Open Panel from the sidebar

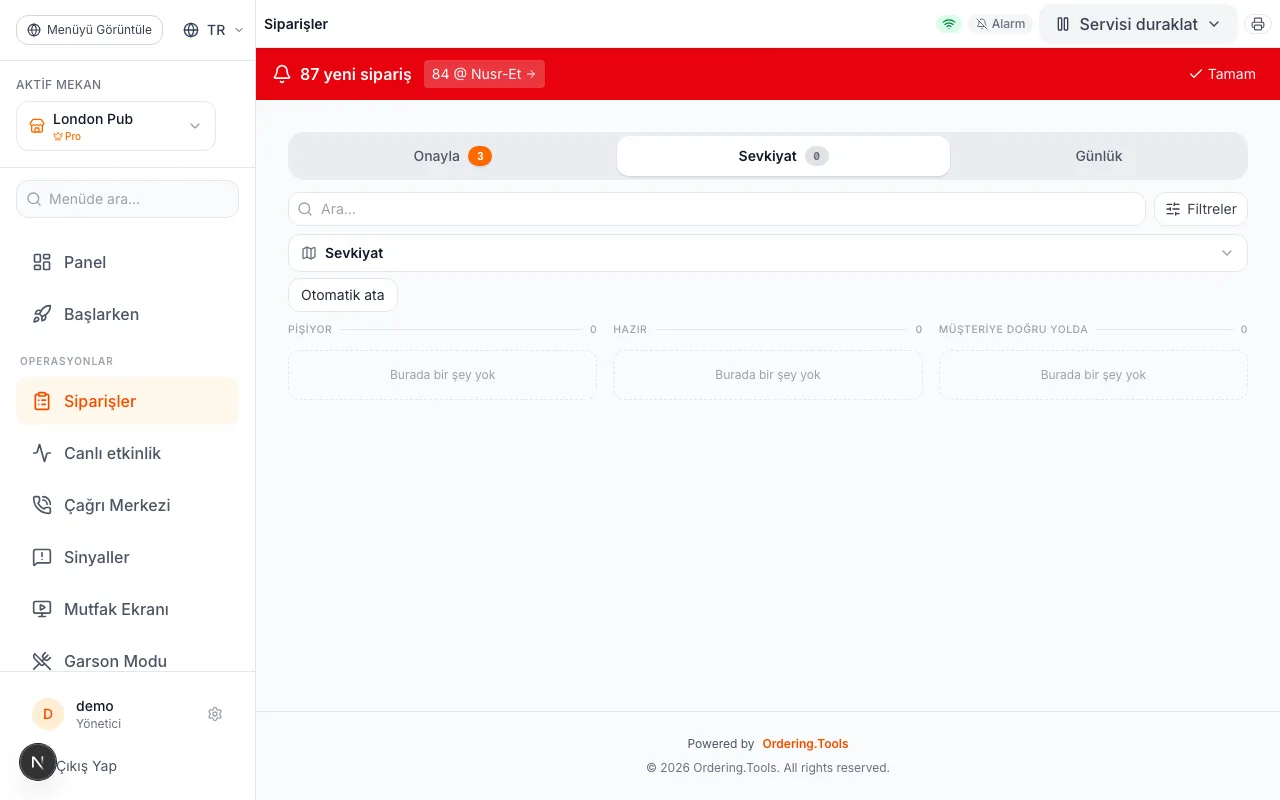[127, 262]
